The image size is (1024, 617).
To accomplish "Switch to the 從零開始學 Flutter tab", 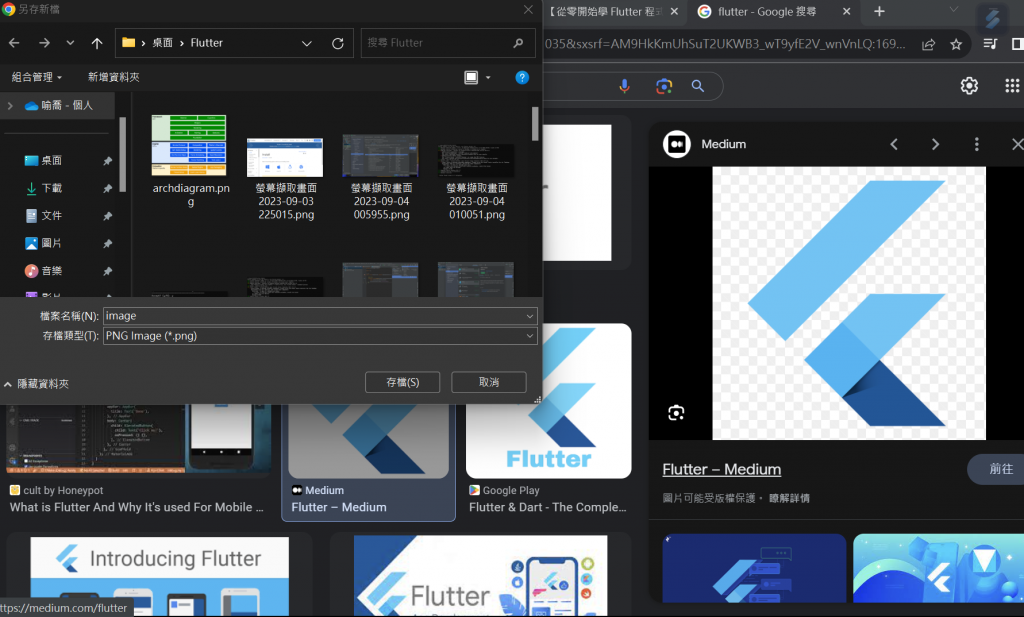I will [605, 12].
